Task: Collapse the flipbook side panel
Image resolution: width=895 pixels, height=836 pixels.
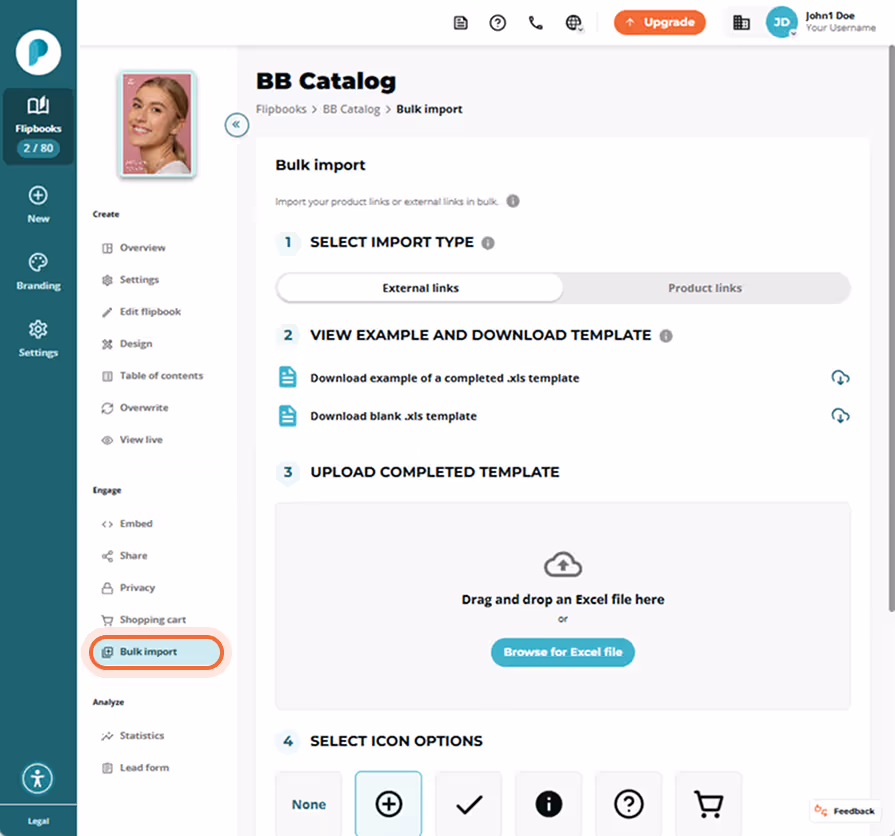Action: 236,124
